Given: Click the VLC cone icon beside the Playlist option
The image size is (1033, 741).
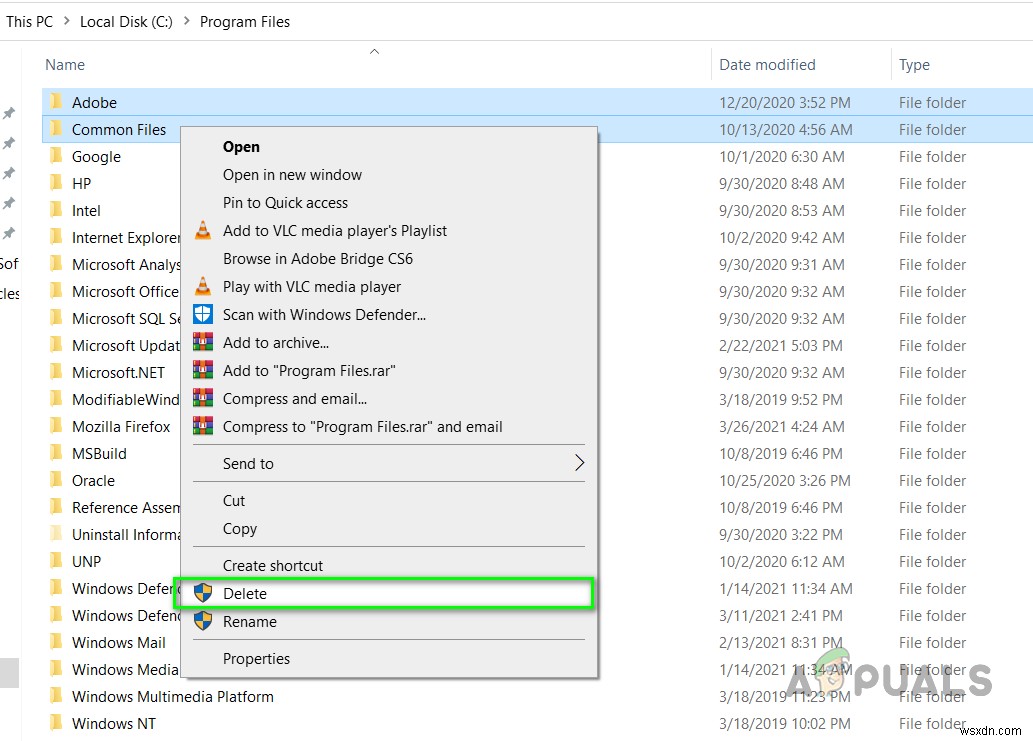Looking at the screenshot, I should pos(203,230).
